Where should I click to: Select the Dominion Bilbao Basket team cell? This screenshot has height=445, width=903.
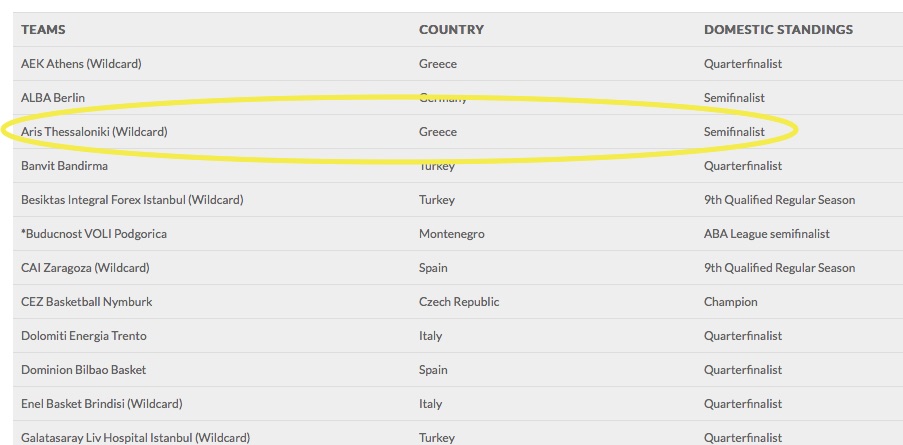tap(84, 370)
